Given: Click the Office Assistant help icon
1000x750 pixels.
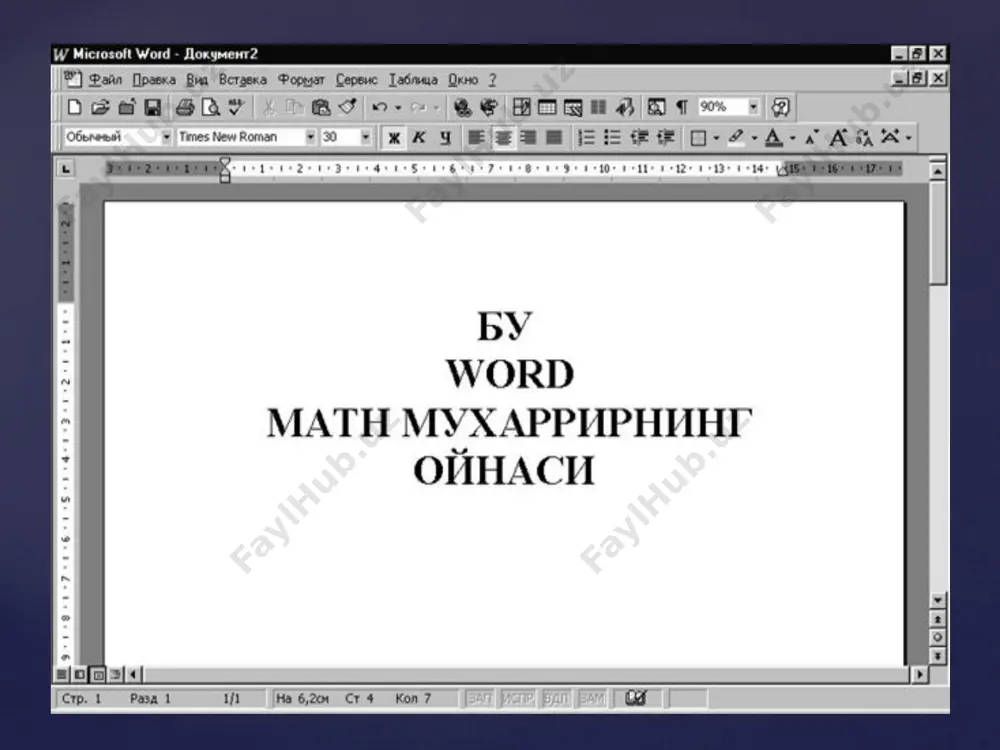Looking at the screenshot, I should (x=781, y=107).
